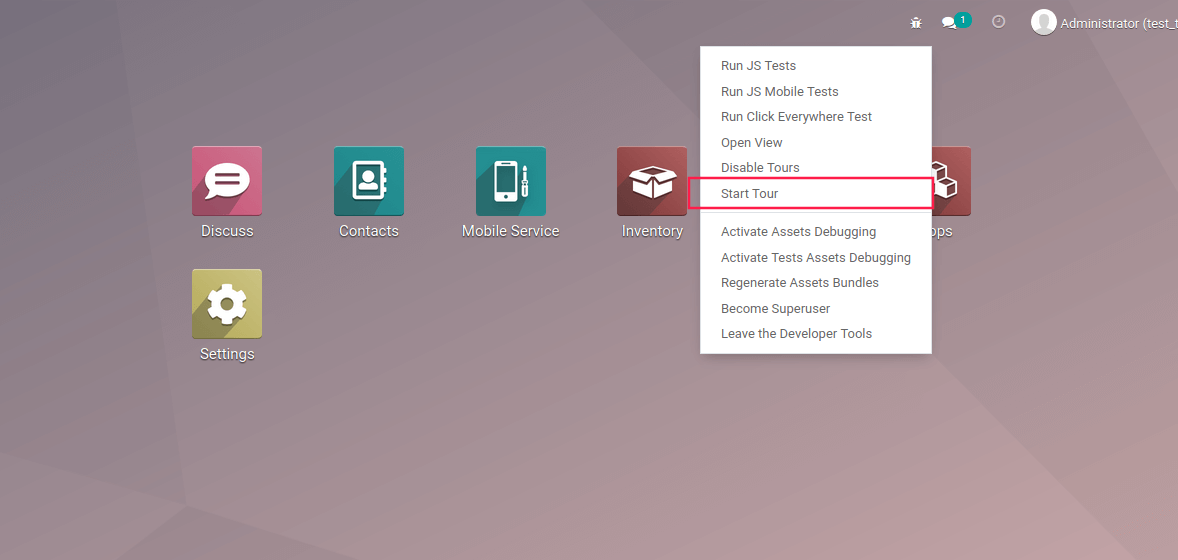Click the Administrator avatar picture
The height and width of the screenshot is (560, 1178).
(1044, 23)
